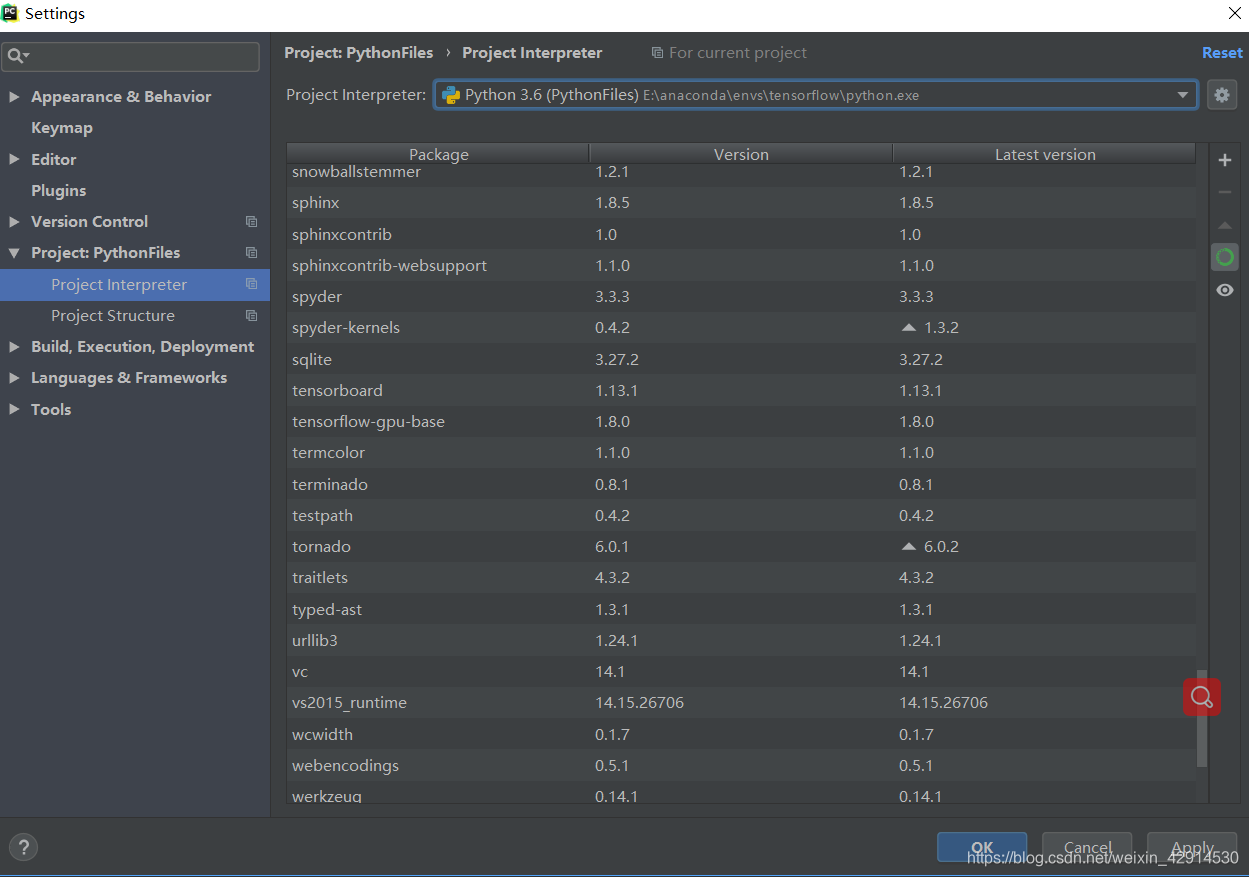Open the Project Interpreter dropdown

[x=1183, y=95]
